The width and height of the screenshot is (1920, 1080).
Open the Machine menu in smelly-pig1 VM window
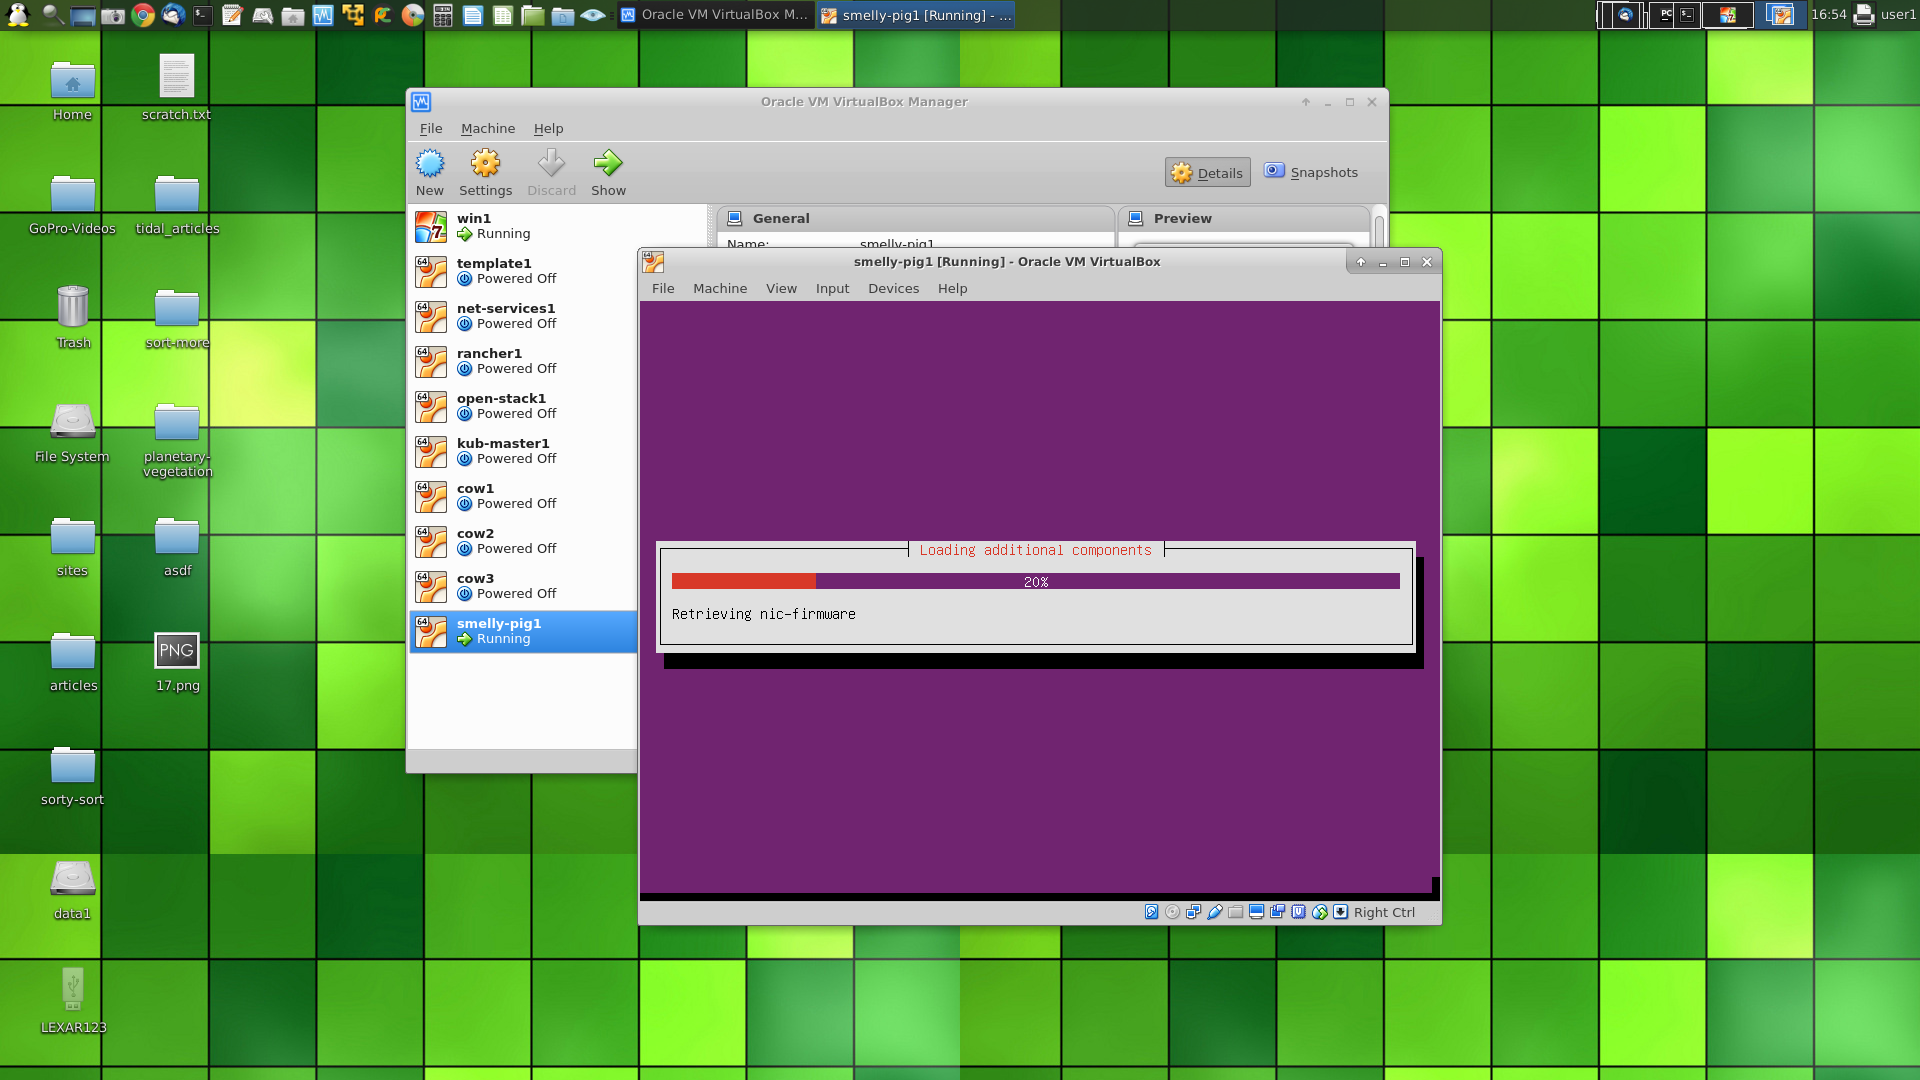click(x=720, y=289)
